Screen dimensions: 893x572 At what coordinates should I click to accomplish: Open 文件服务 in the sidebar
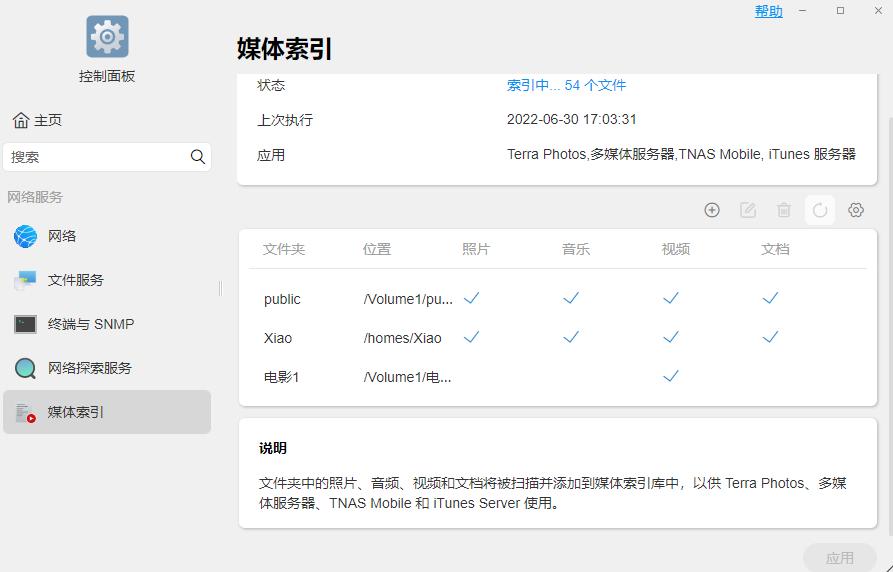pyautogui.click(x=76, y=280)
